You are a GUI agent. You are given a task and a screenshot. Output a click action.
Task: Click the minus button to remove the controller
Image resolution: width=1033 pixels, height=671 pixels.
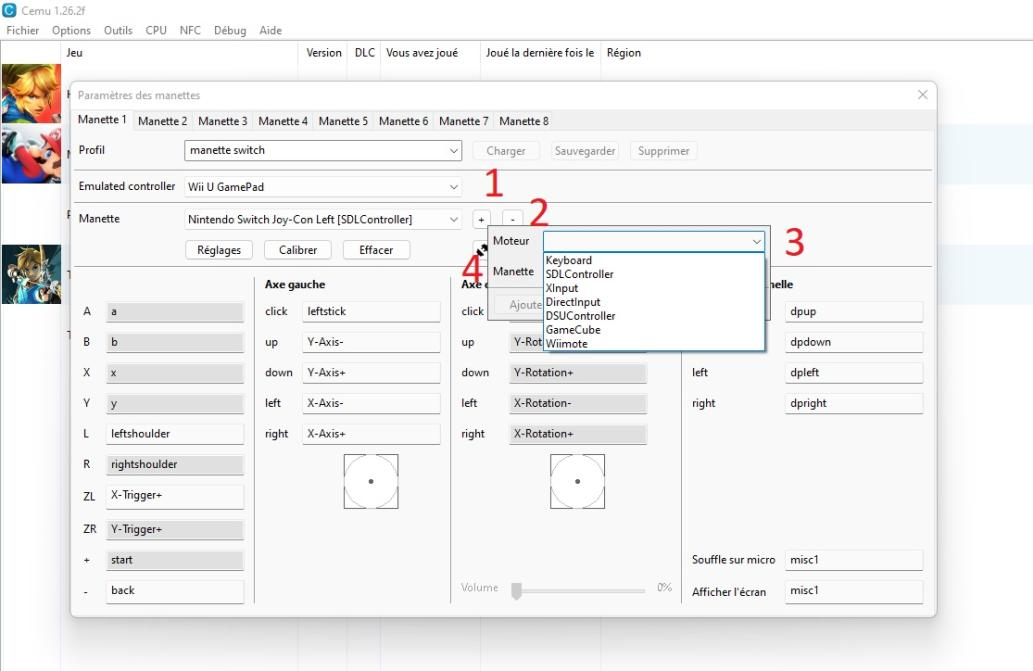[511, 219]
